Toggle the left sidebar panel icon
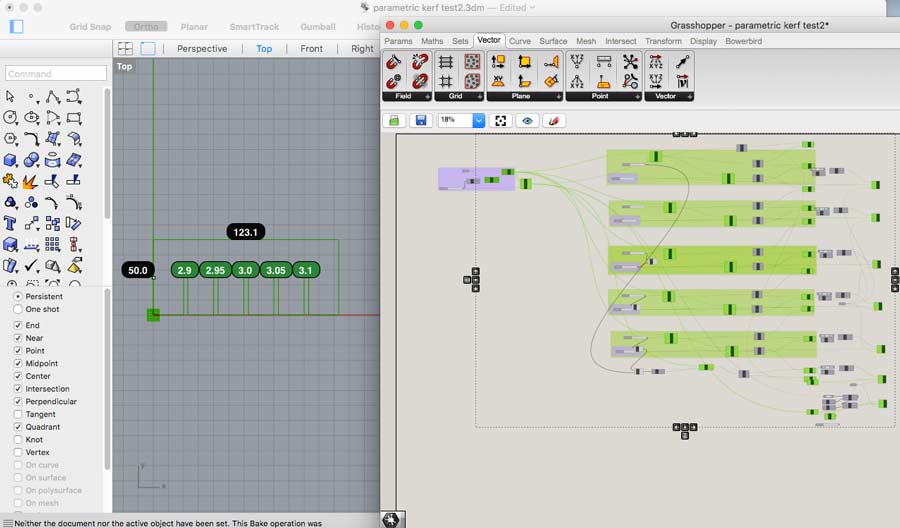The height and width of the screenshot is (528, 900). coord(16,26)
